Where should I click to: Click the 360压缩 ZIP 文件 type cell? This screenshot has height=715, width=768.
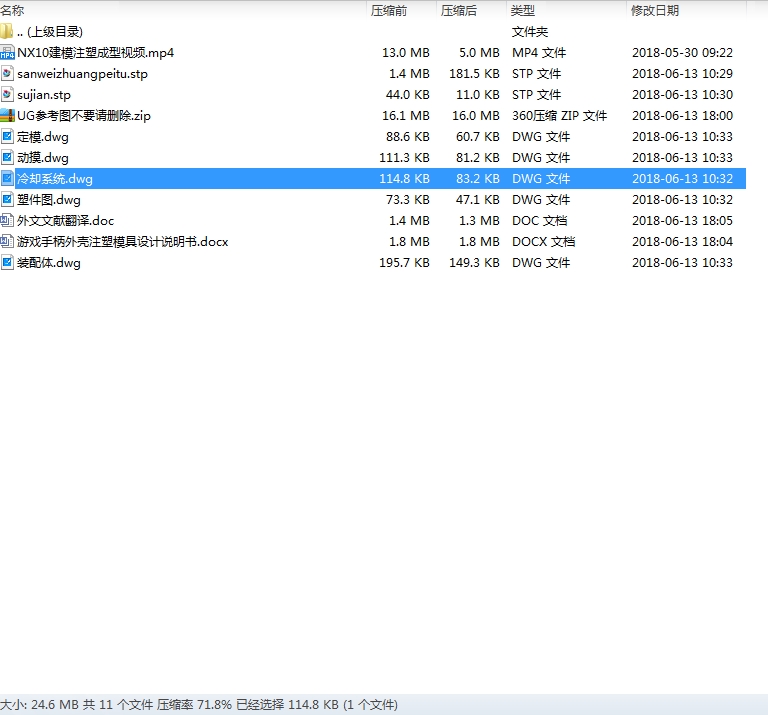point(559,116)
